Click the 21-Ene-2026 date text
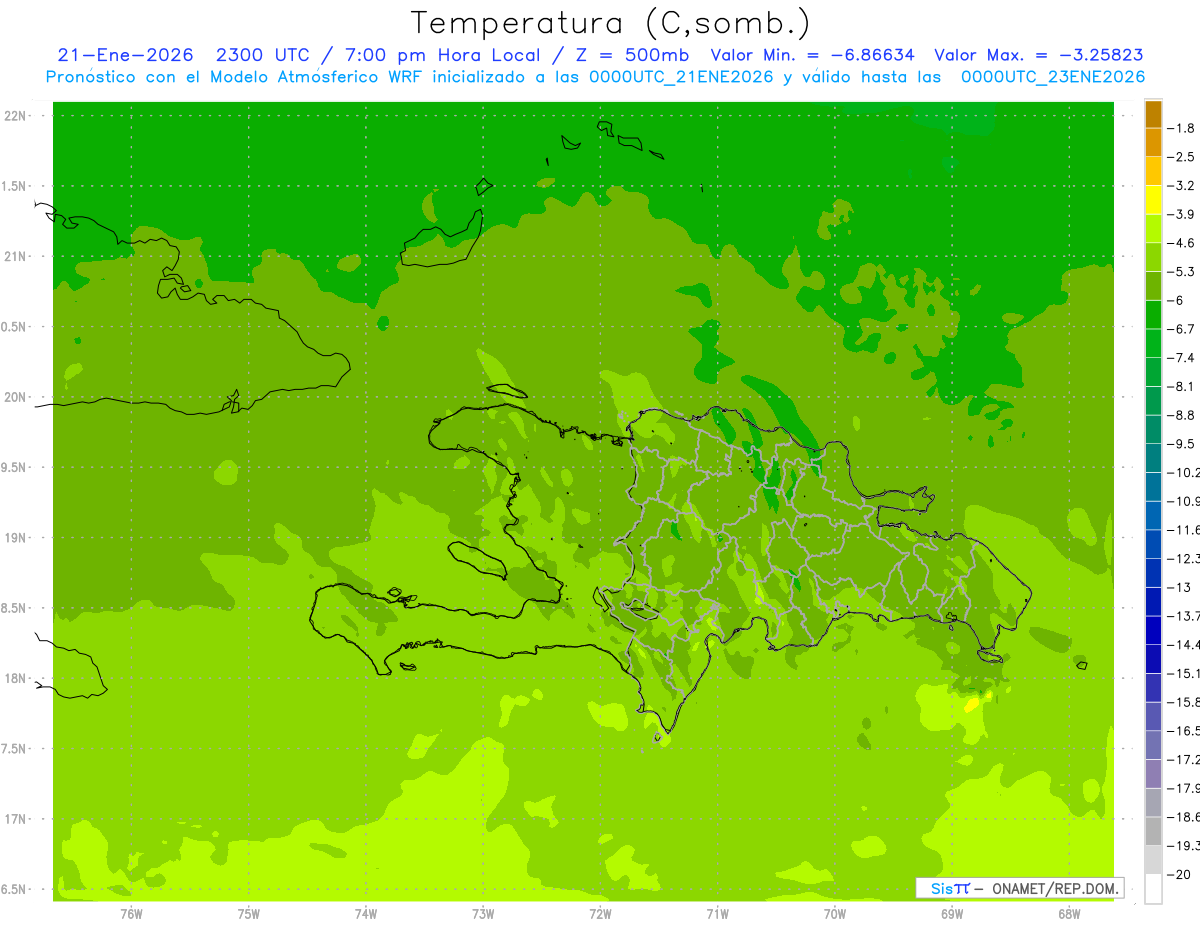Viewport: 1200px width, 927px height. (x=125, y=55)
